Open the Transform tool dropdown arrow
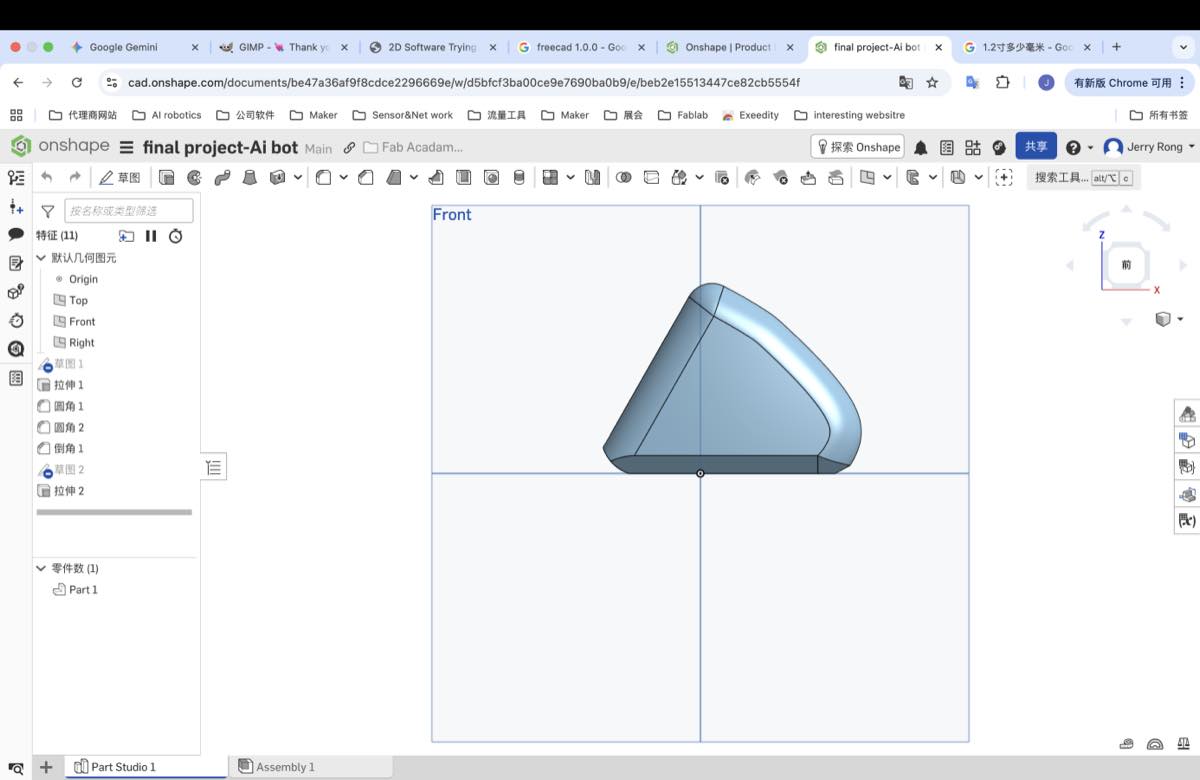 click(699, 177)
